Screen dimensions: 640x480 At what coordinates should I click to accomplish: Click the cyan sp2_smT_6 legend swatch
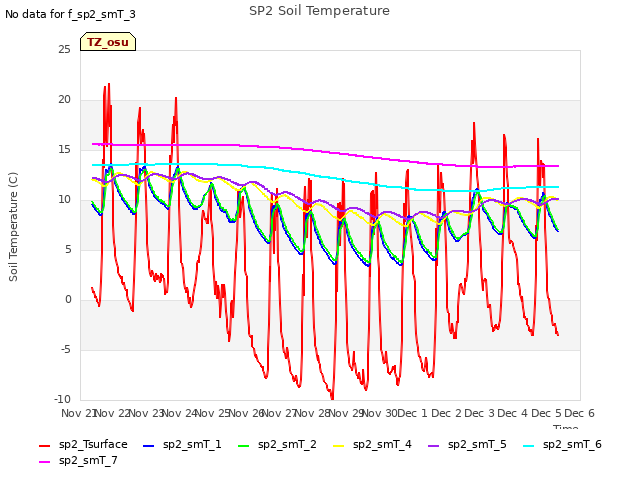tap(528, 446)
